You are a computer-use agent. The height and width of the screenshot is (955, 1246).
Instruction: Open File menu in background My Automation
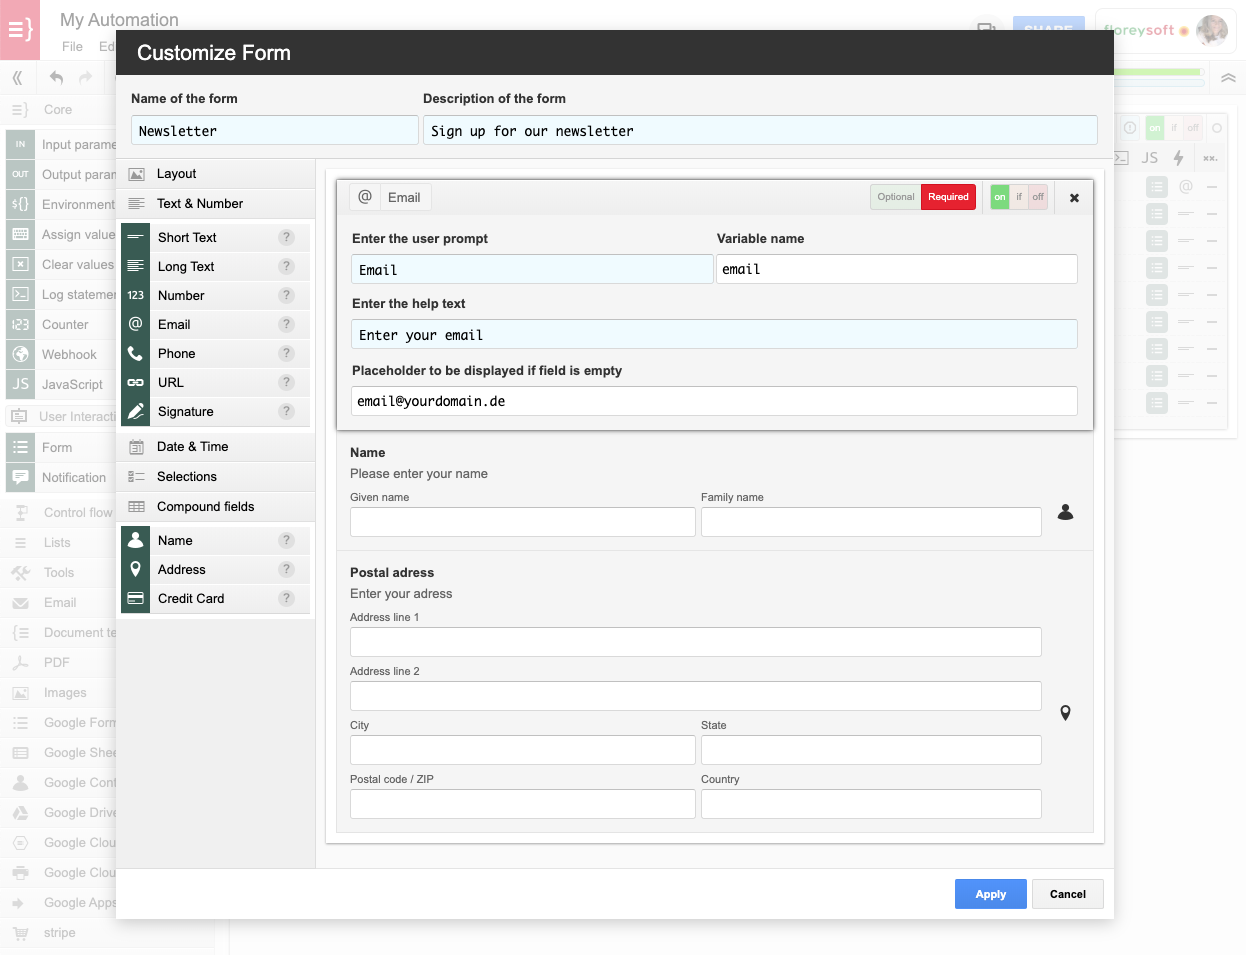tap(72, 46)
